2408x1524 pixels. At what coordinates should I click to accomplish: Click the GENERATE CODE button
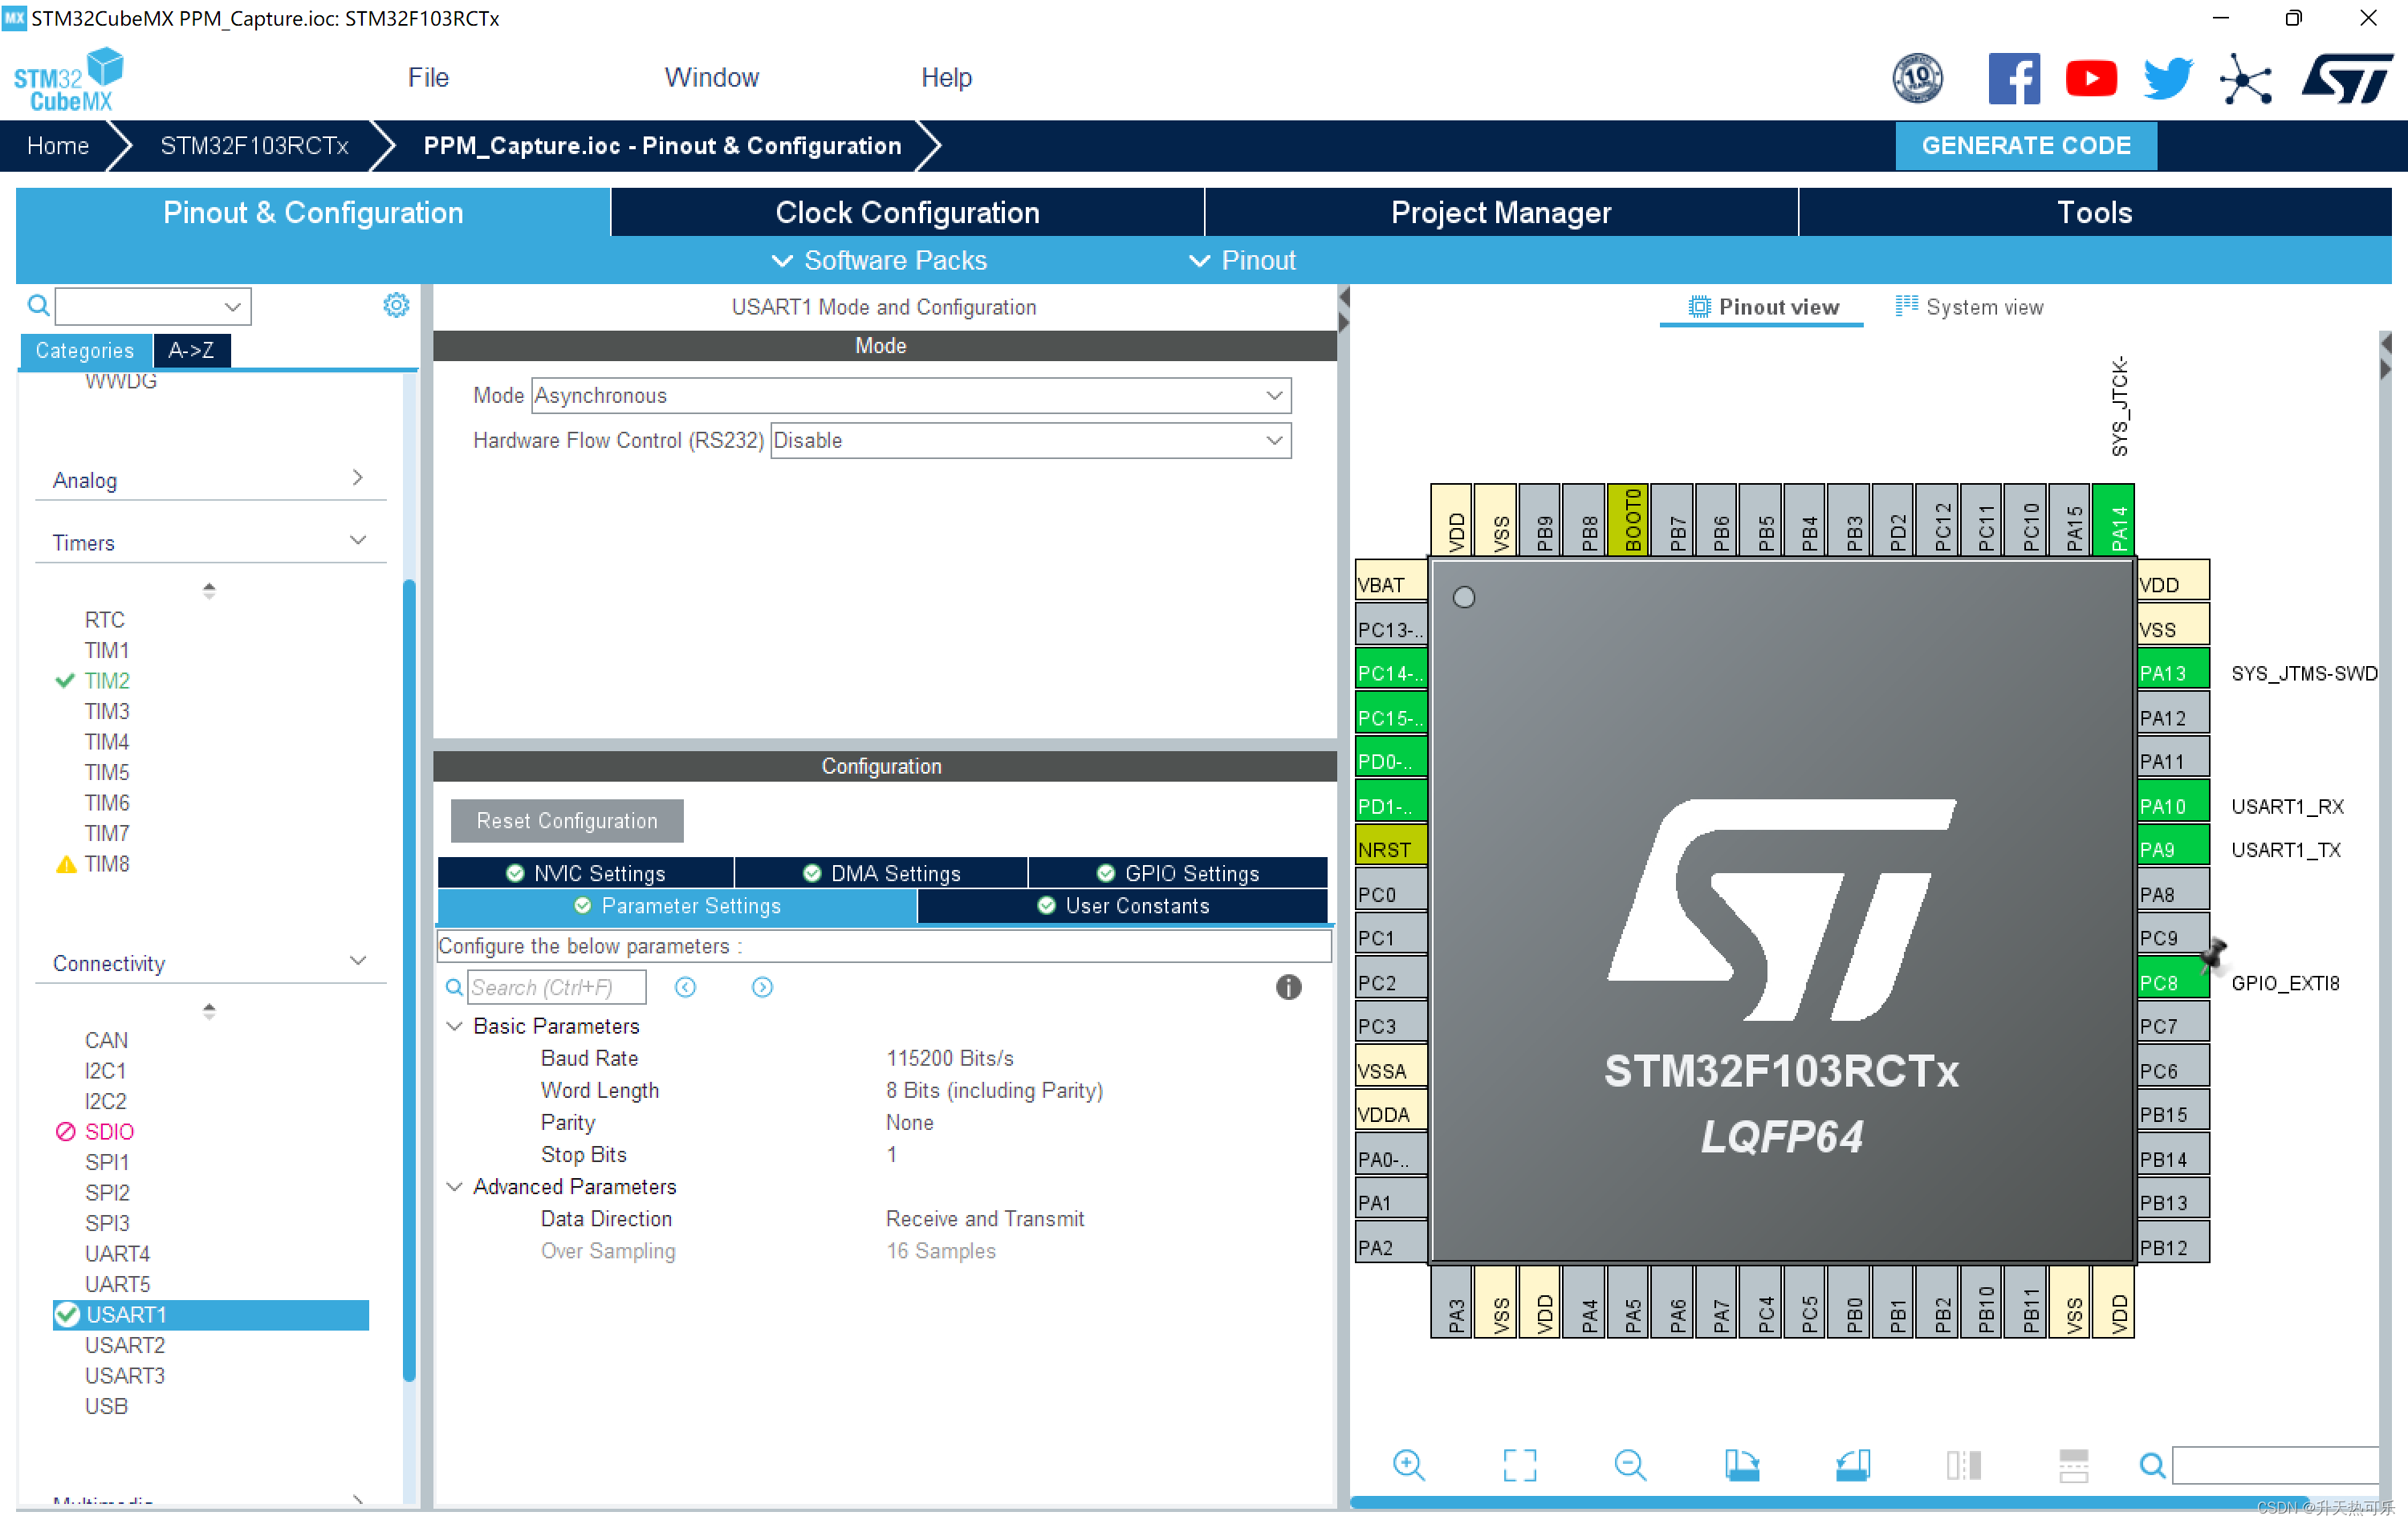tap(2025, 145)
